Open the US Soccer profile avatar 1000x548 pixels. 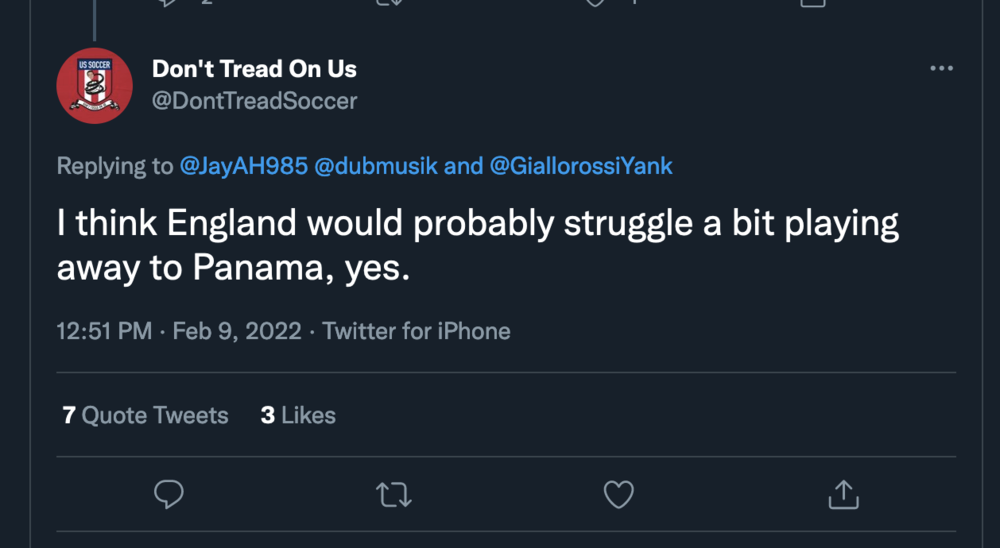click(94, 85)
